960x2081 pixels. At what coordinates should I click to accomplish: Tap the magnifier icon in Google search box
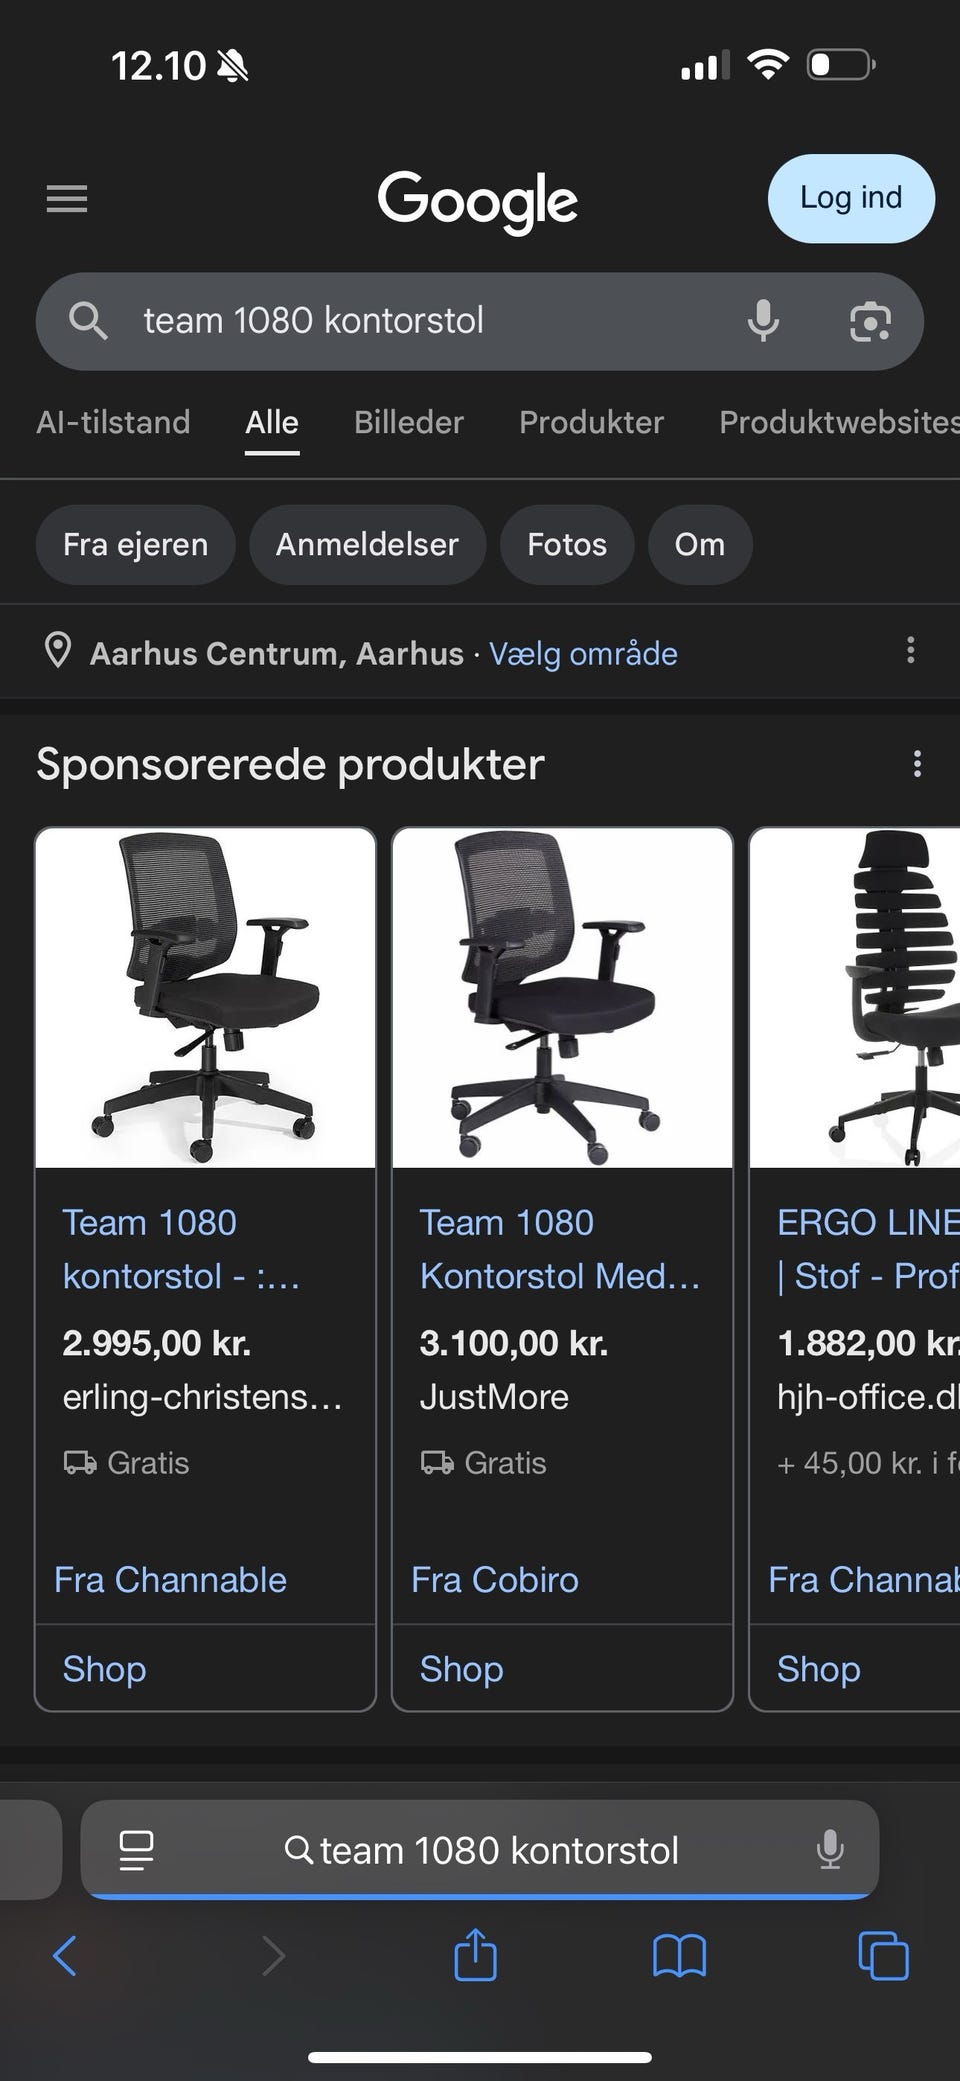(88, 321)
